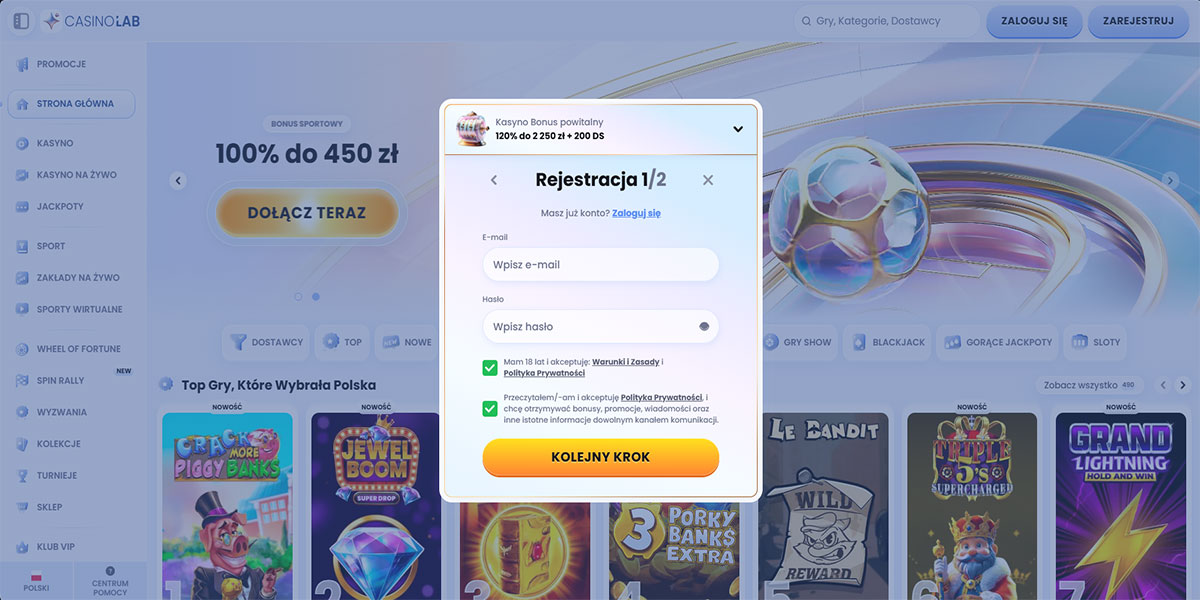This screenshot has width=1200, height=600.
Task: Uncheck the bonuses and promotions consent checkbox
Action: click(490, 408)
